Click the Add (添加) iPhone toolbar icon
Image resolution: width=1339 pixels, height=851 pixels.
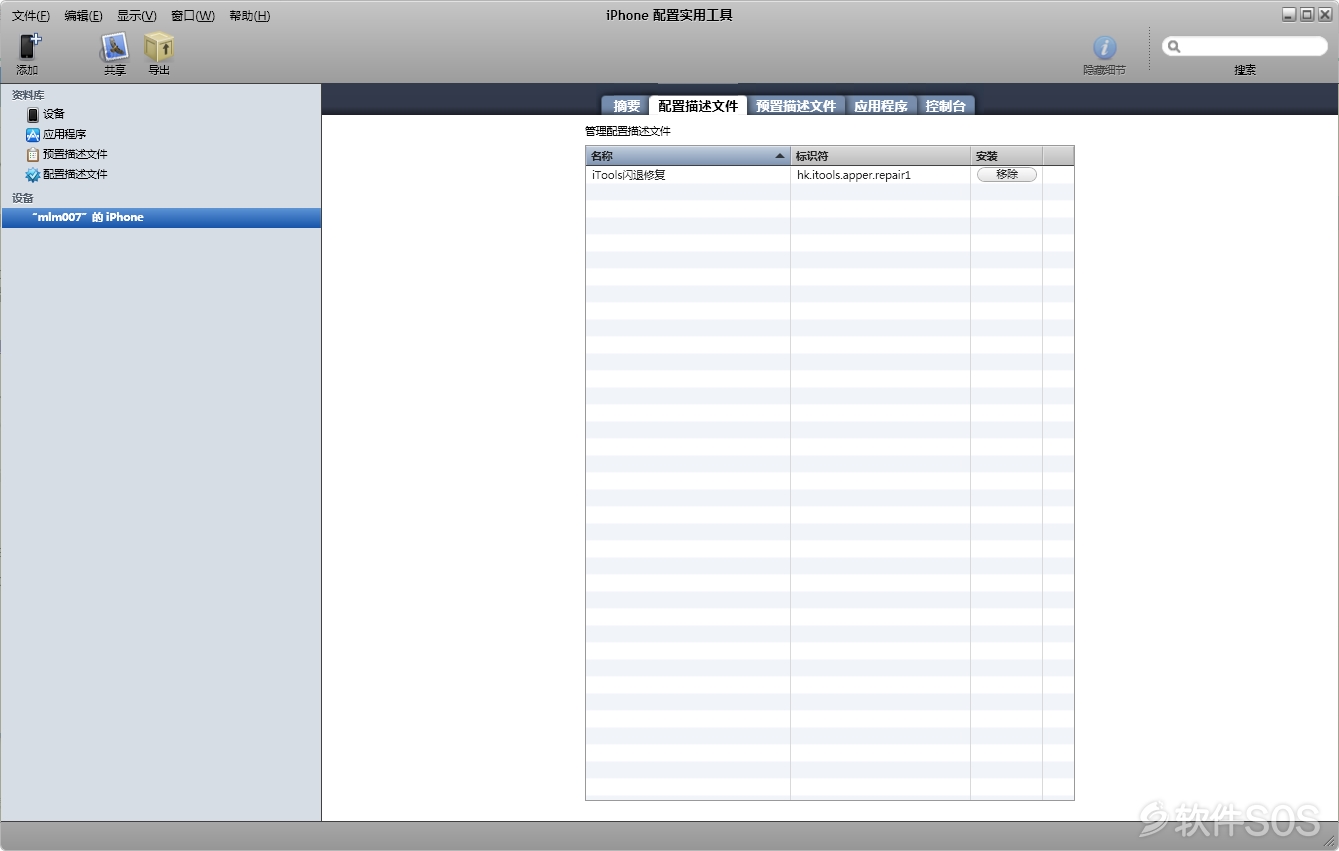click(x=29, y=46)
